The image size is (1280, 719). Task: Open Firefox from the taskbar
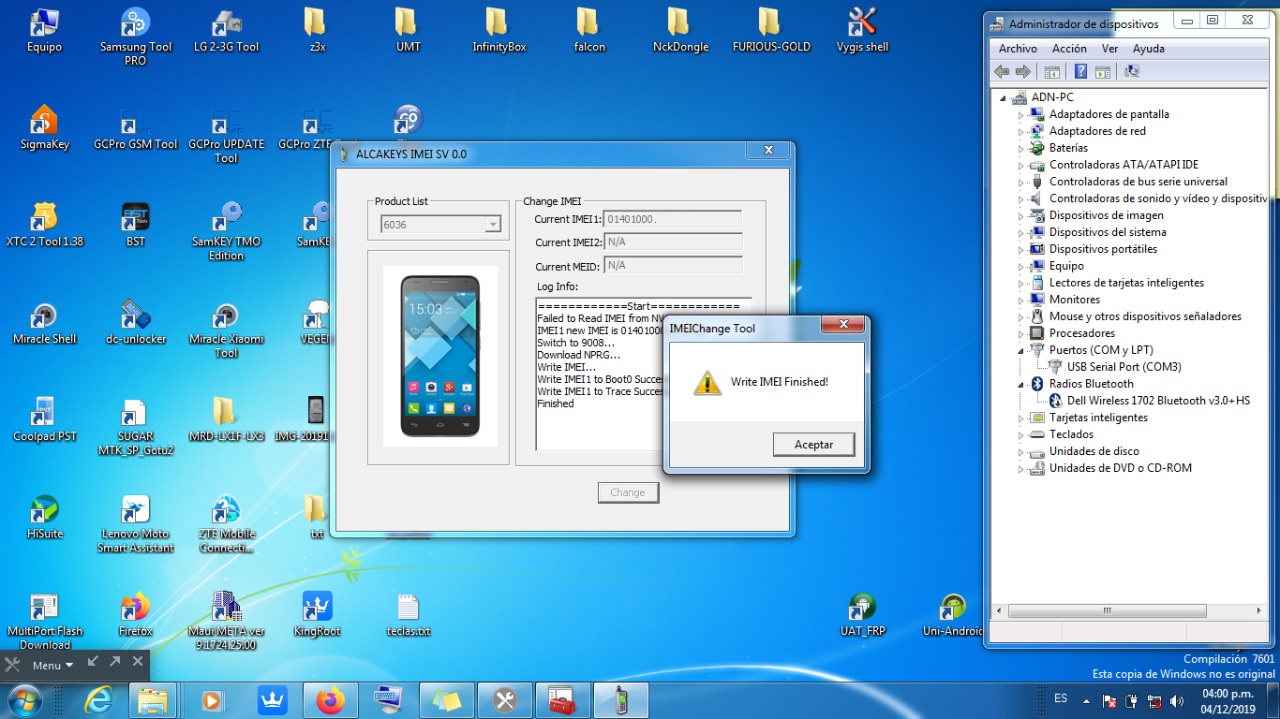(330, 700)
